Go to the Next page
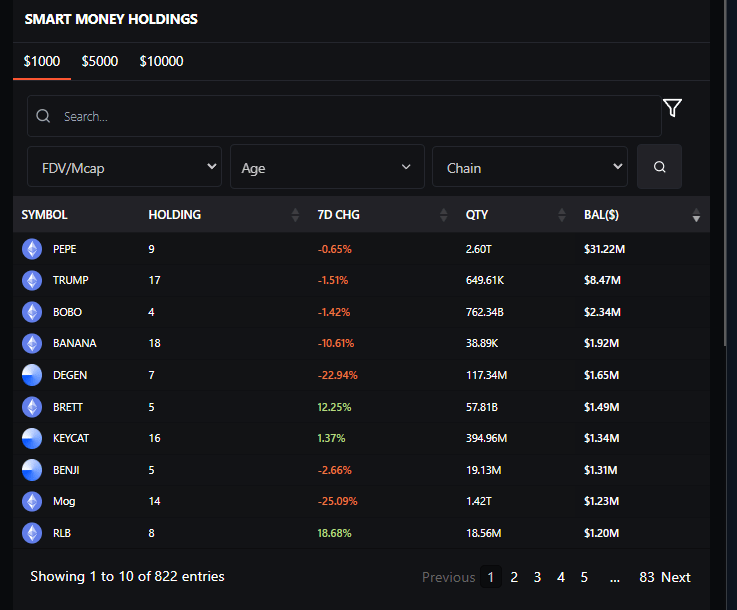This screenshot has width=737, height=610. [x=675, y=577]
